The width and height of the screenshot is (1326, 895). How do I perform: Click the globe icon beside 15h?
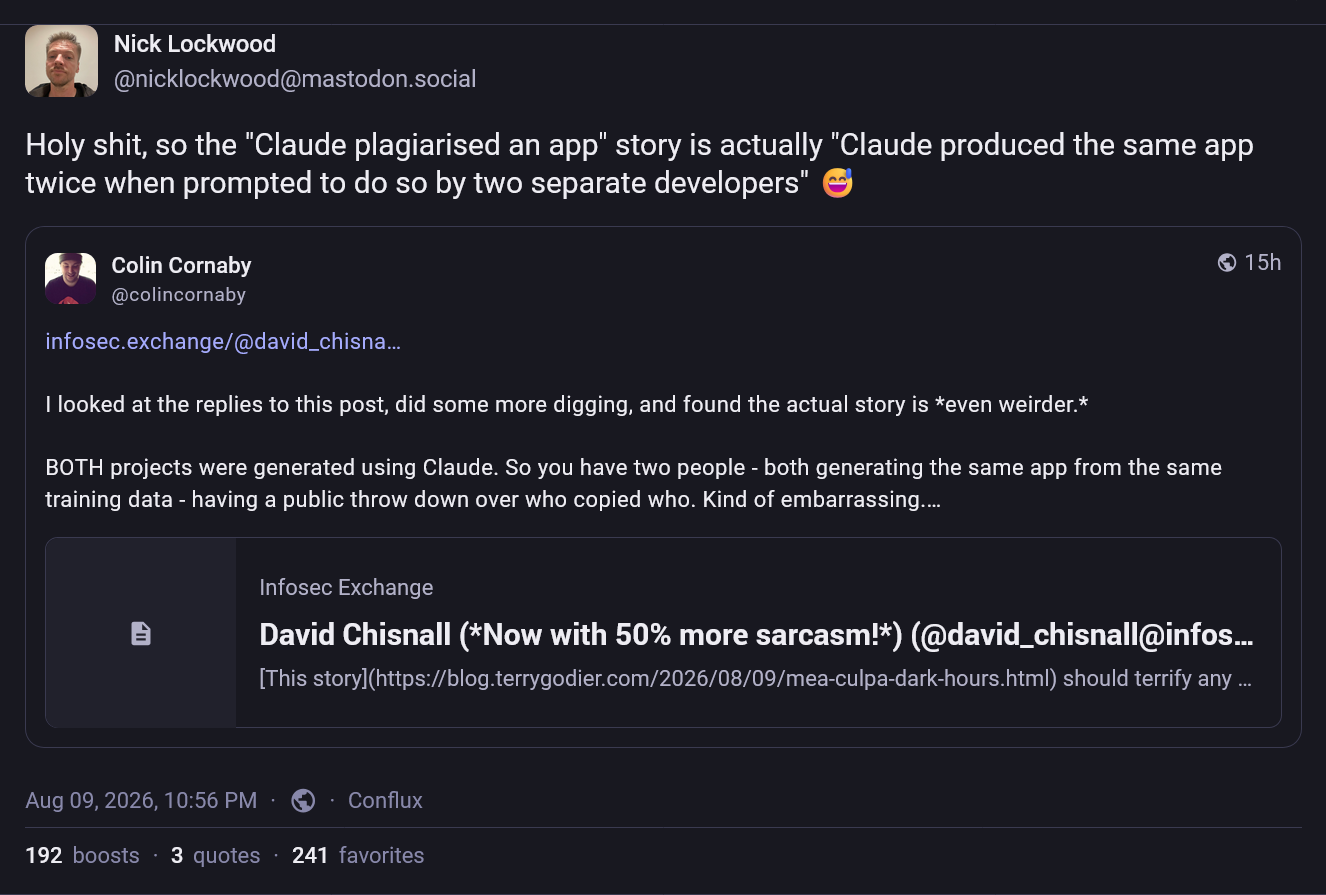click(x=1227, y=262)
